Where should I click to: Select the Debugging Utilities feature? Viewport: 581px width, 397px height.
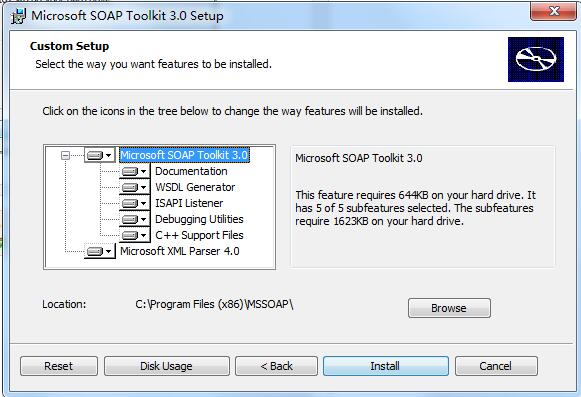point(199,219)
